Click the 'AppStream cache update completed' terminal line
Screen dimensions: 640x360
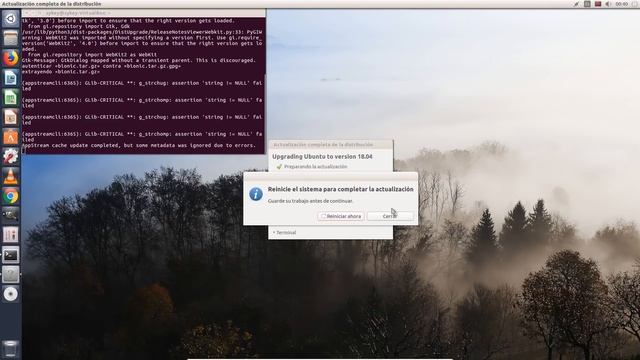tap(139, 145)
